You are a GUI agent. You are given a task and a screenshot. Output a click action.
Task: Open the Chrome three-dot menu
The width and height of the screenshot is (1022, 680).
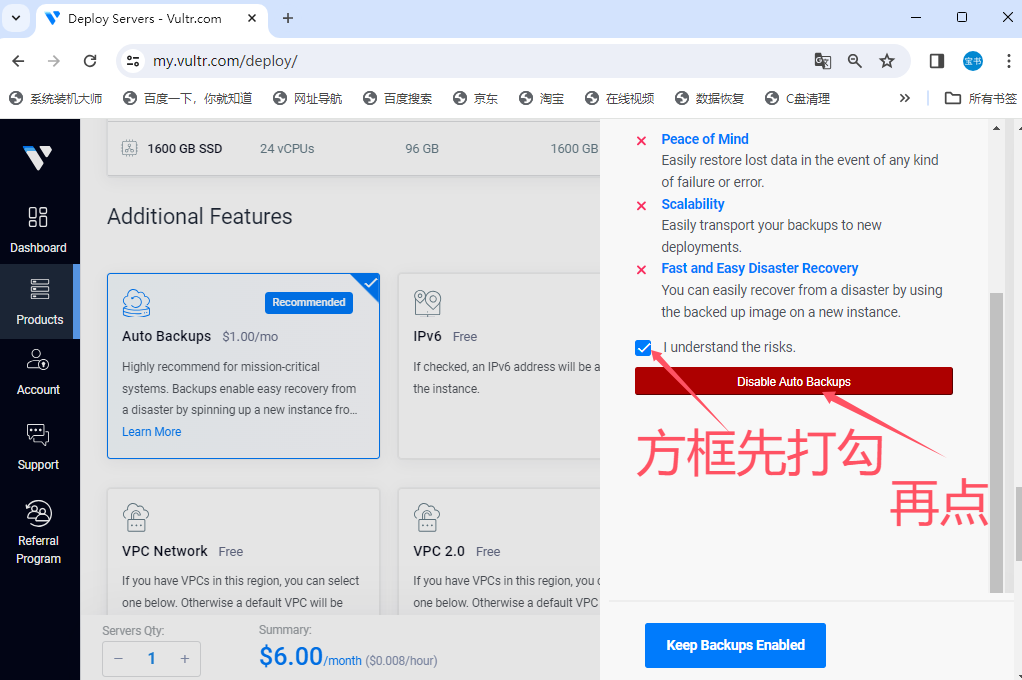click(x=1008, y=61)
